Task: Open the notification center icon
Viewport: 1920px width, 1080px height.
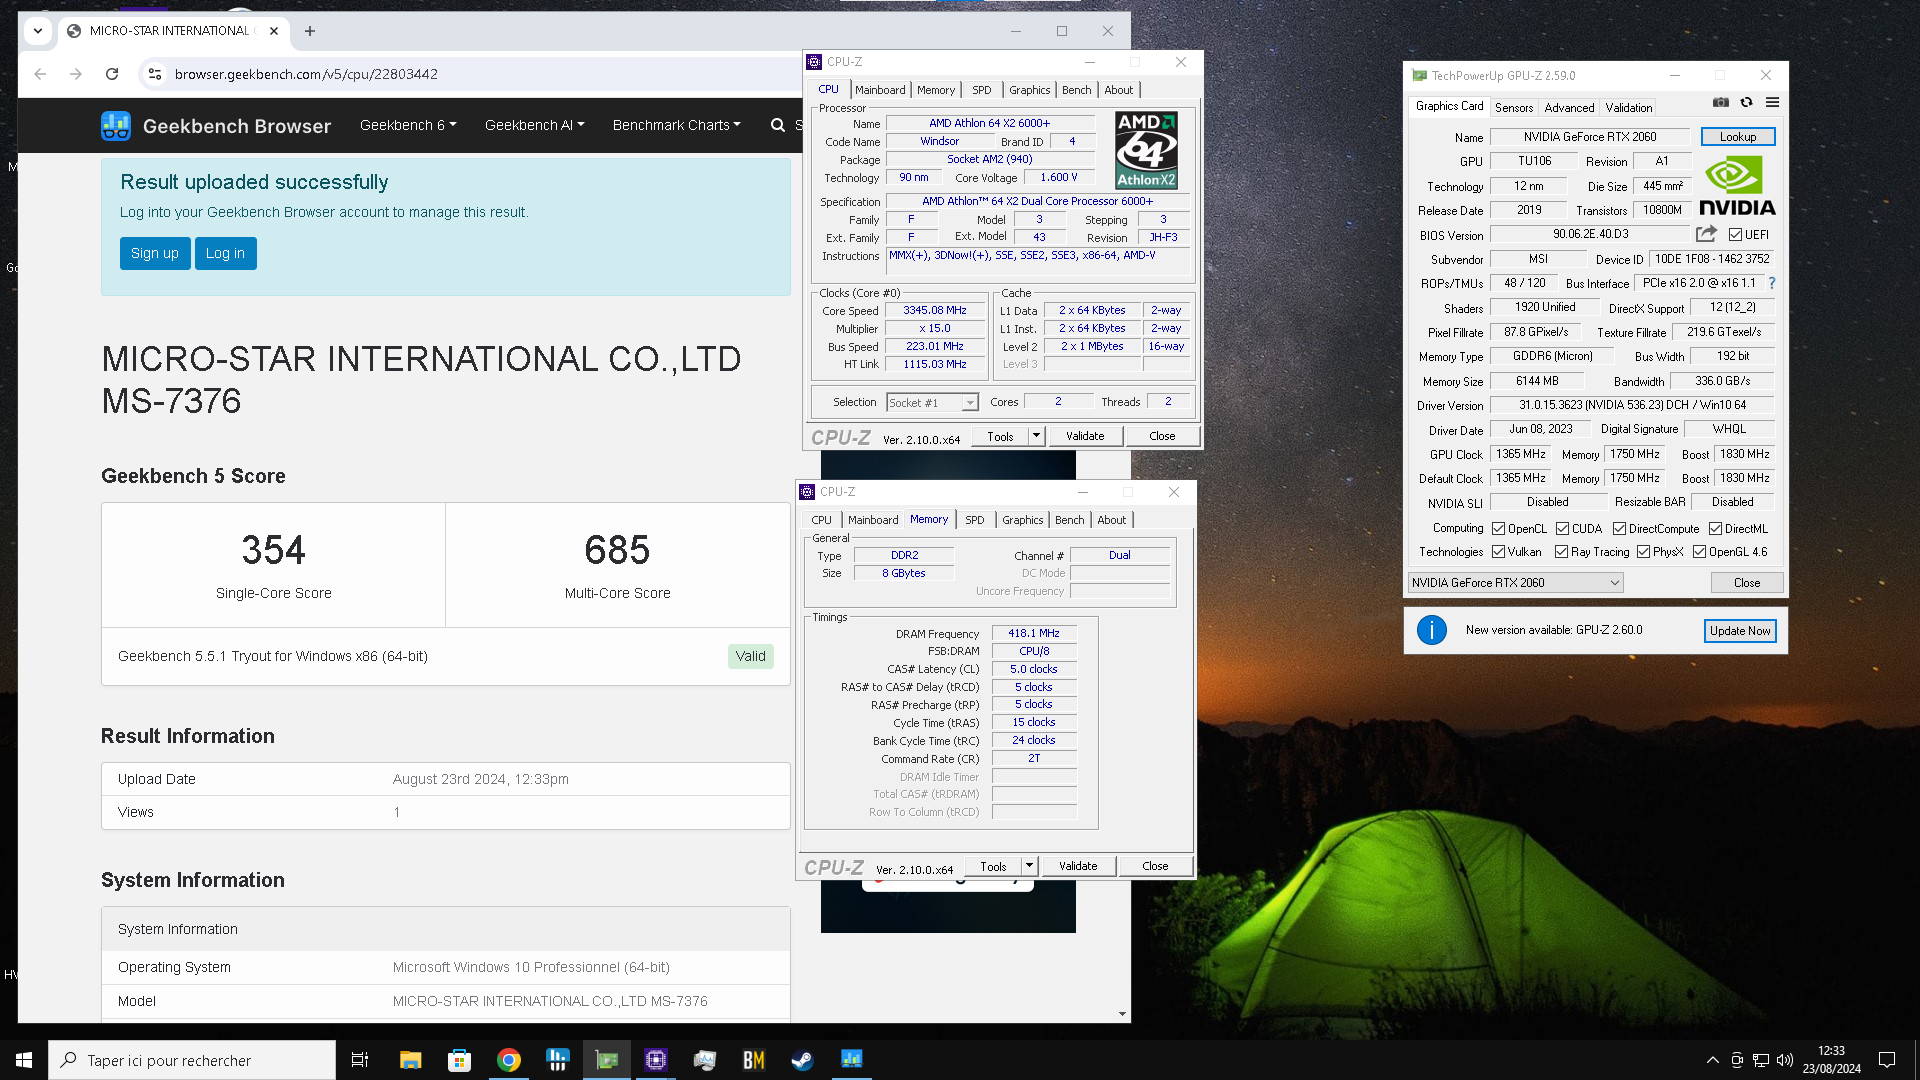Action: click(x=1887, y=1060)
